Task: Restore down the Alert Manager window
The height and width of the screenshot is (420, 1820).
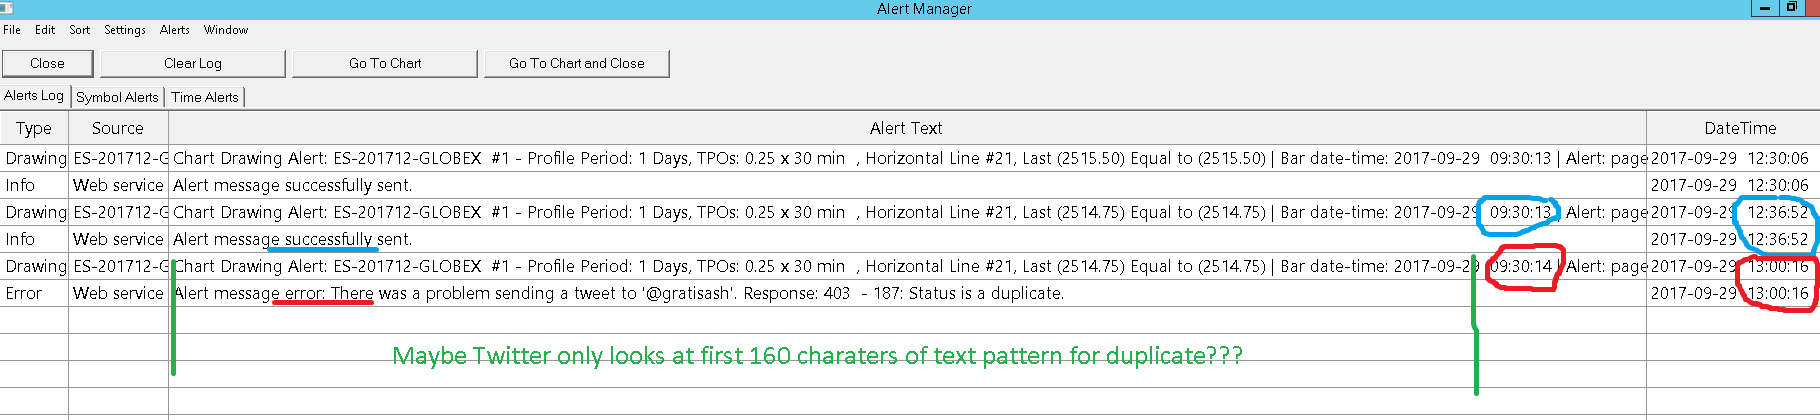Action: pyautogui.click(x=1790, y=8)
